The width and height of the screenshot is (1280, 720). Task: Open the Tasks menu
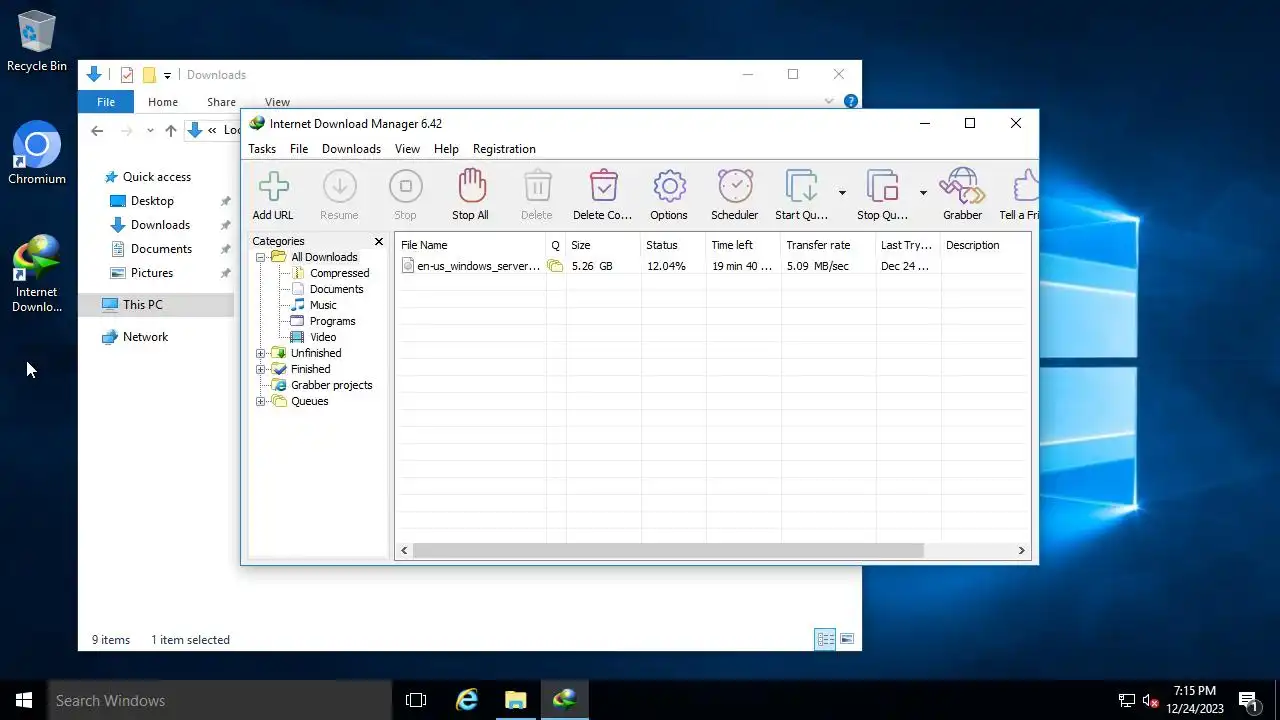click(x=262, y=149)
